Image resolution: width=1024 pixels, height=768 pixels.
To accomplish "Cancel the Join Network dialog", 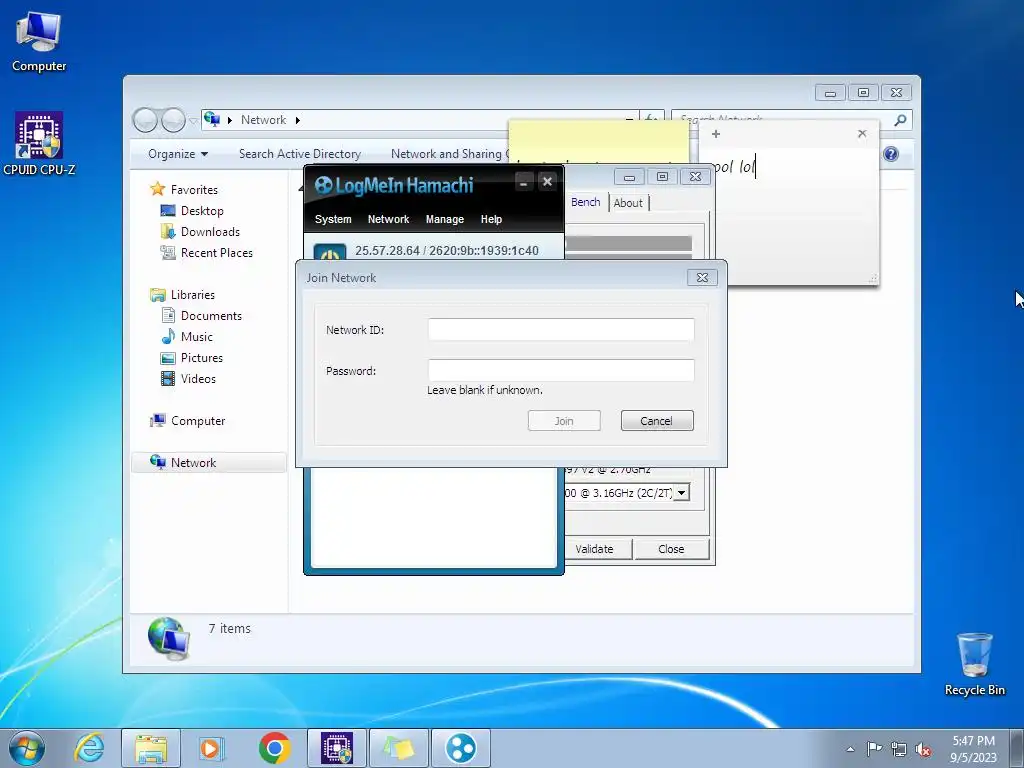I will 657,421.
